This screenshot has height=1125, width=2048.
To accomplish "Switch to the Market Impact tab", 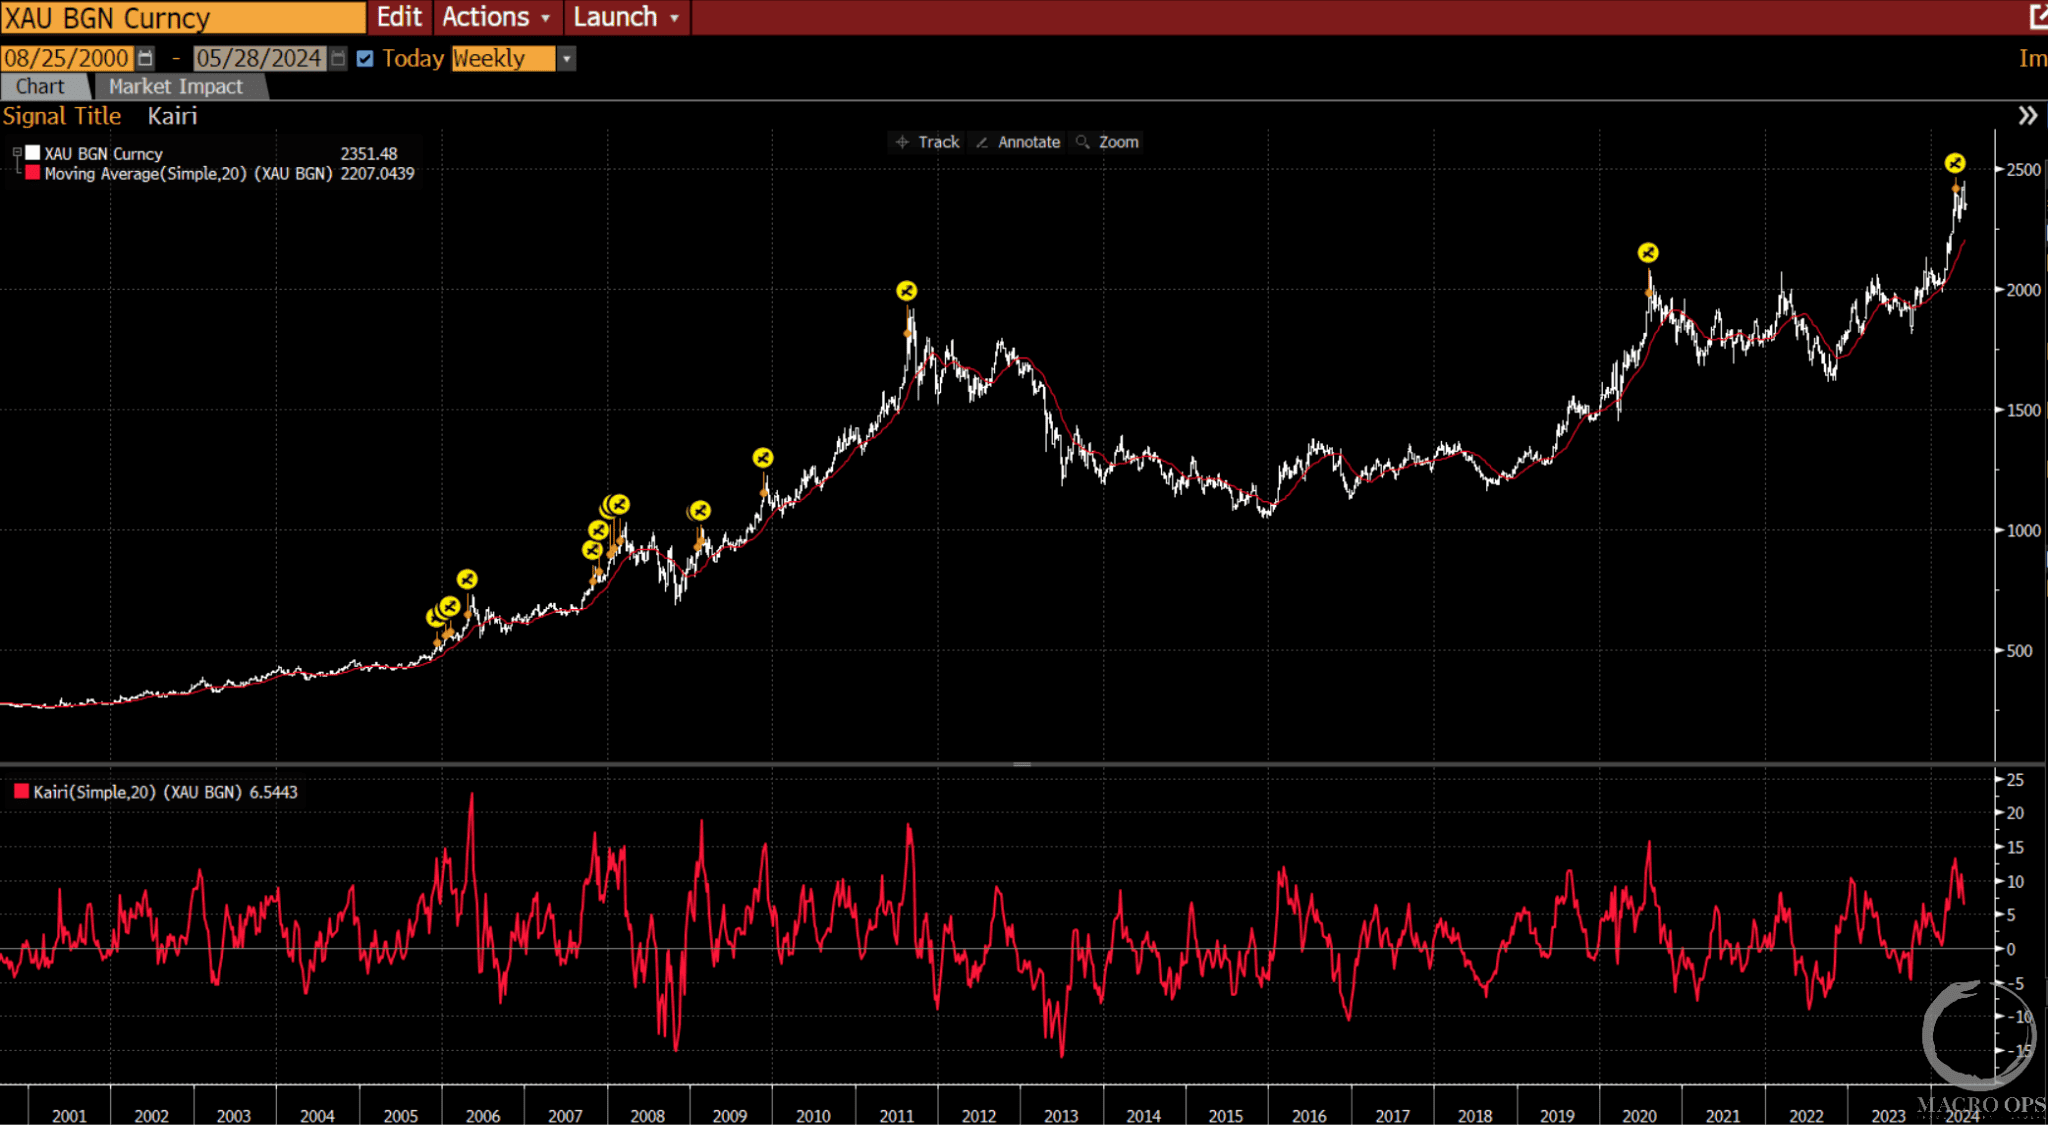I will click(176, 87).
